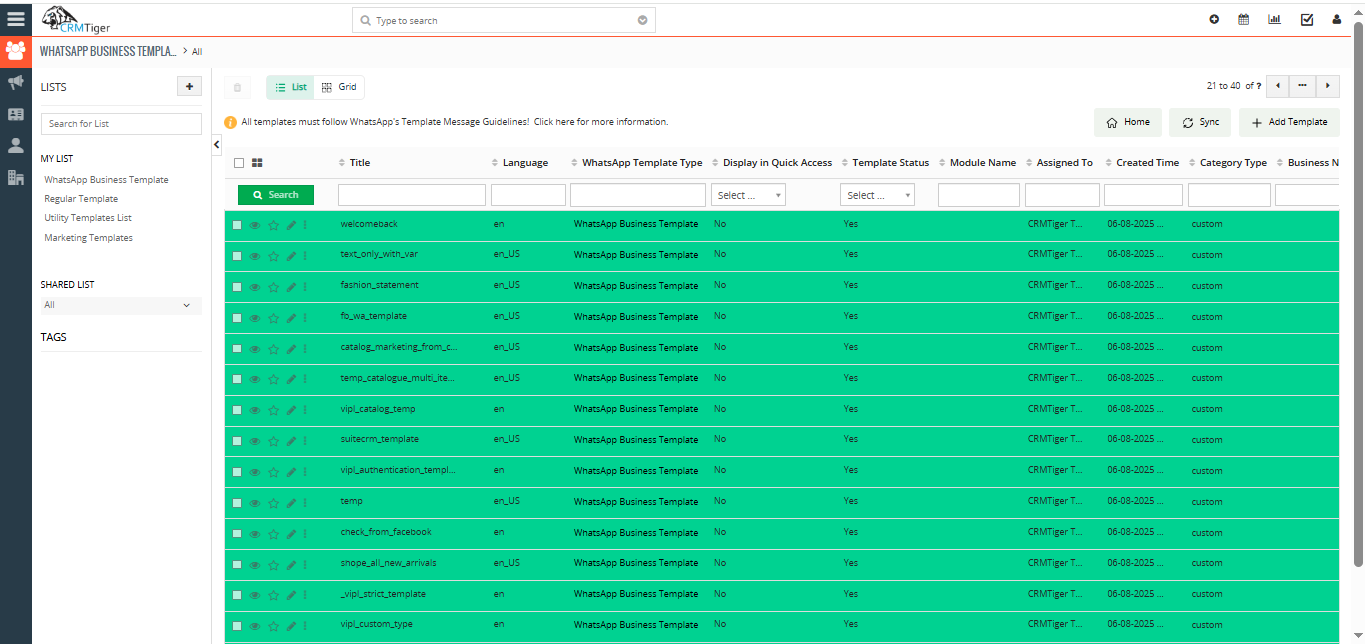The height and width of the screenshot is (644, 1365).
Task: Open Template Status filter dropdown
Action: (877, 195)
